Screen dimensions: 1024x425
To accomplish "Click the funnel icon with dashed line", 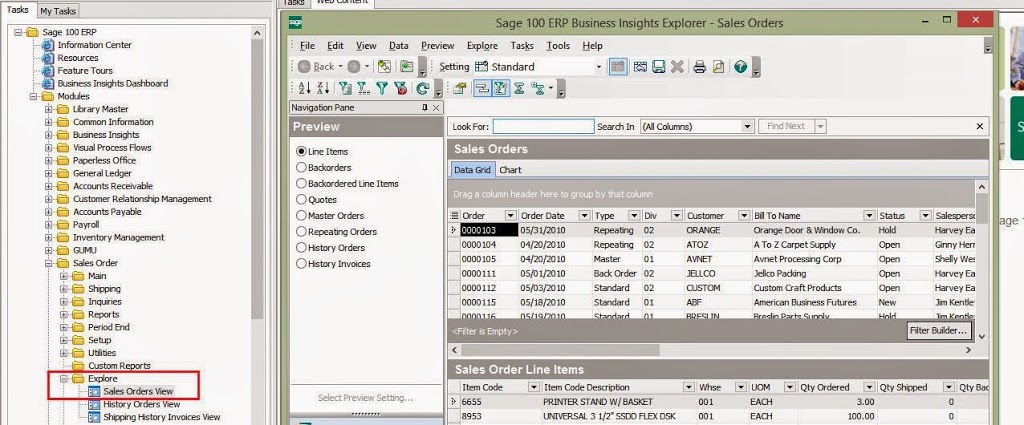I will pyautogui.click(x=363, y=88).
